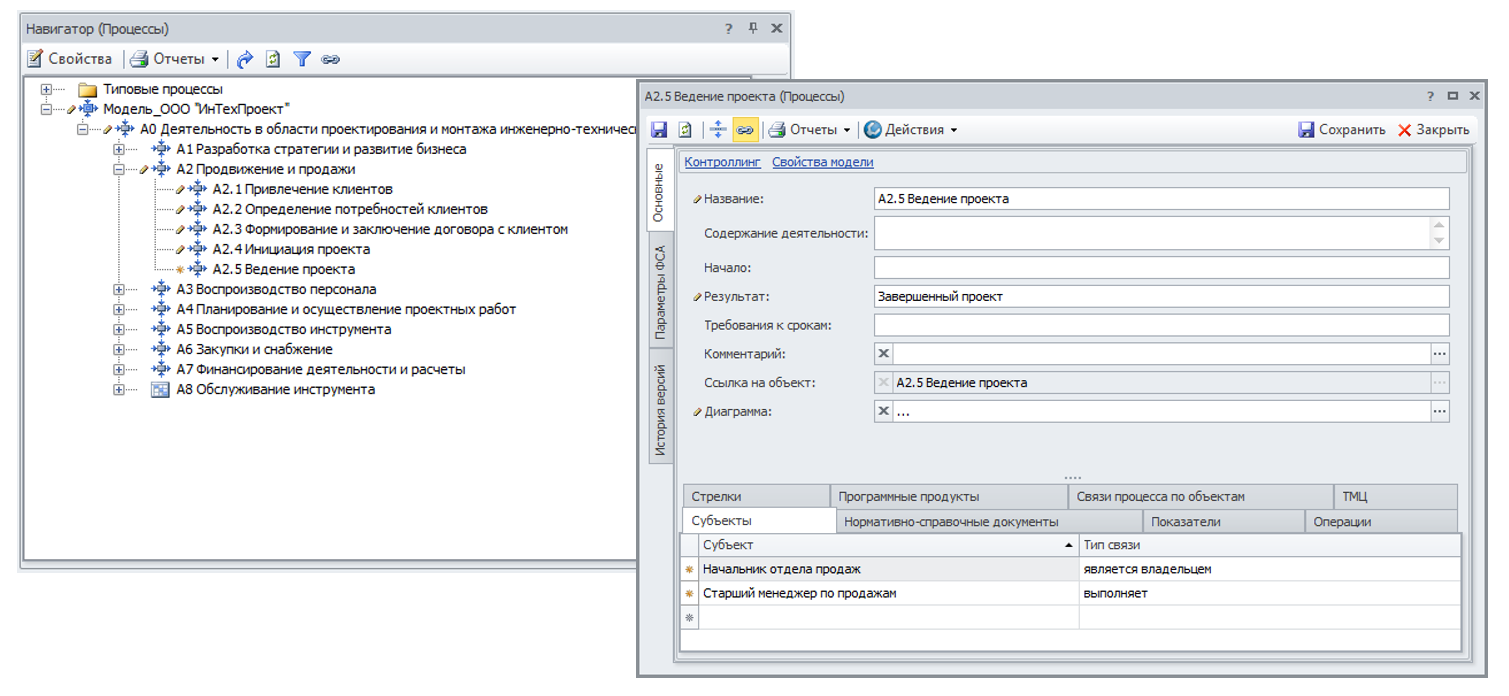Click the refresh icon in Navigator toolbar
Viewport: 1509px width, 696px height.
tap(273, 59)
